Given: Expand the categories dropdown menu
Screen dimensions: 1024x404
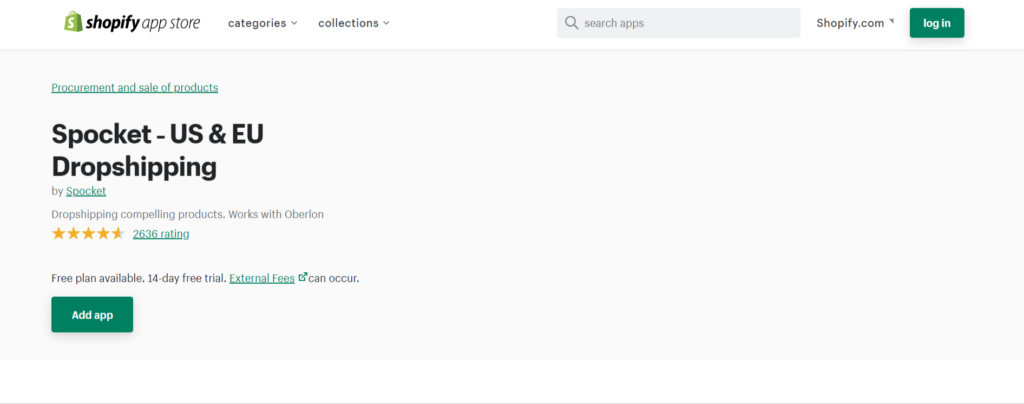Looking at the screenshot, I should [x=262, y=23].
